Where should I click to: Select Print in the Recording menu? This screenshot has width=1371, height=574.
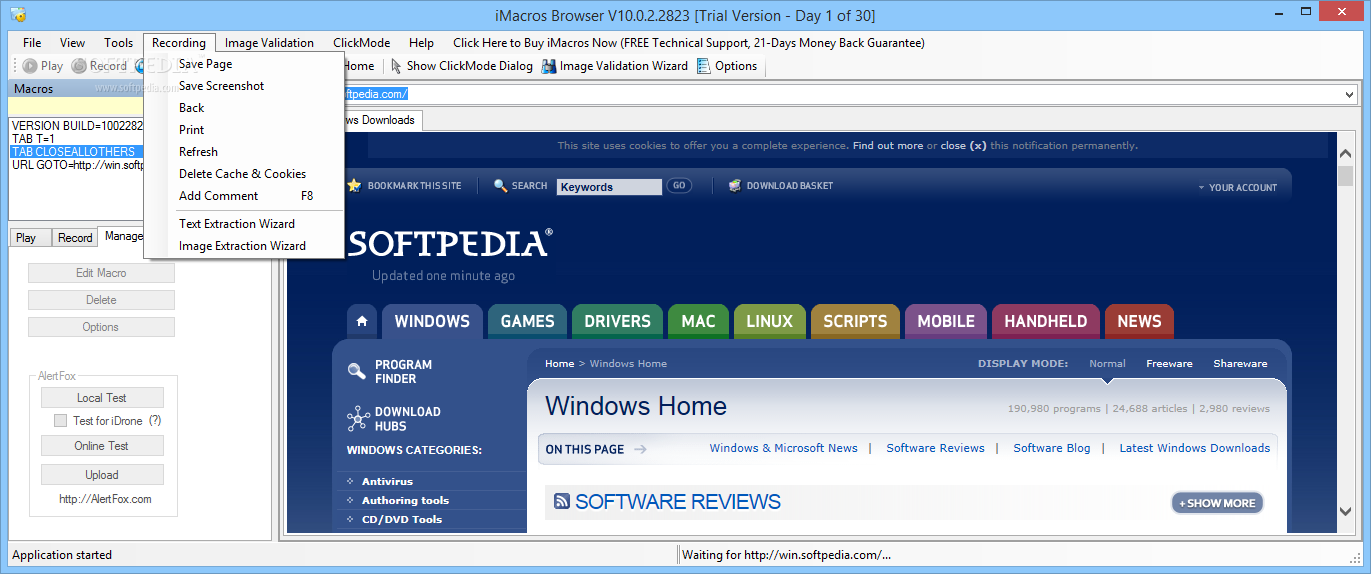244,130
